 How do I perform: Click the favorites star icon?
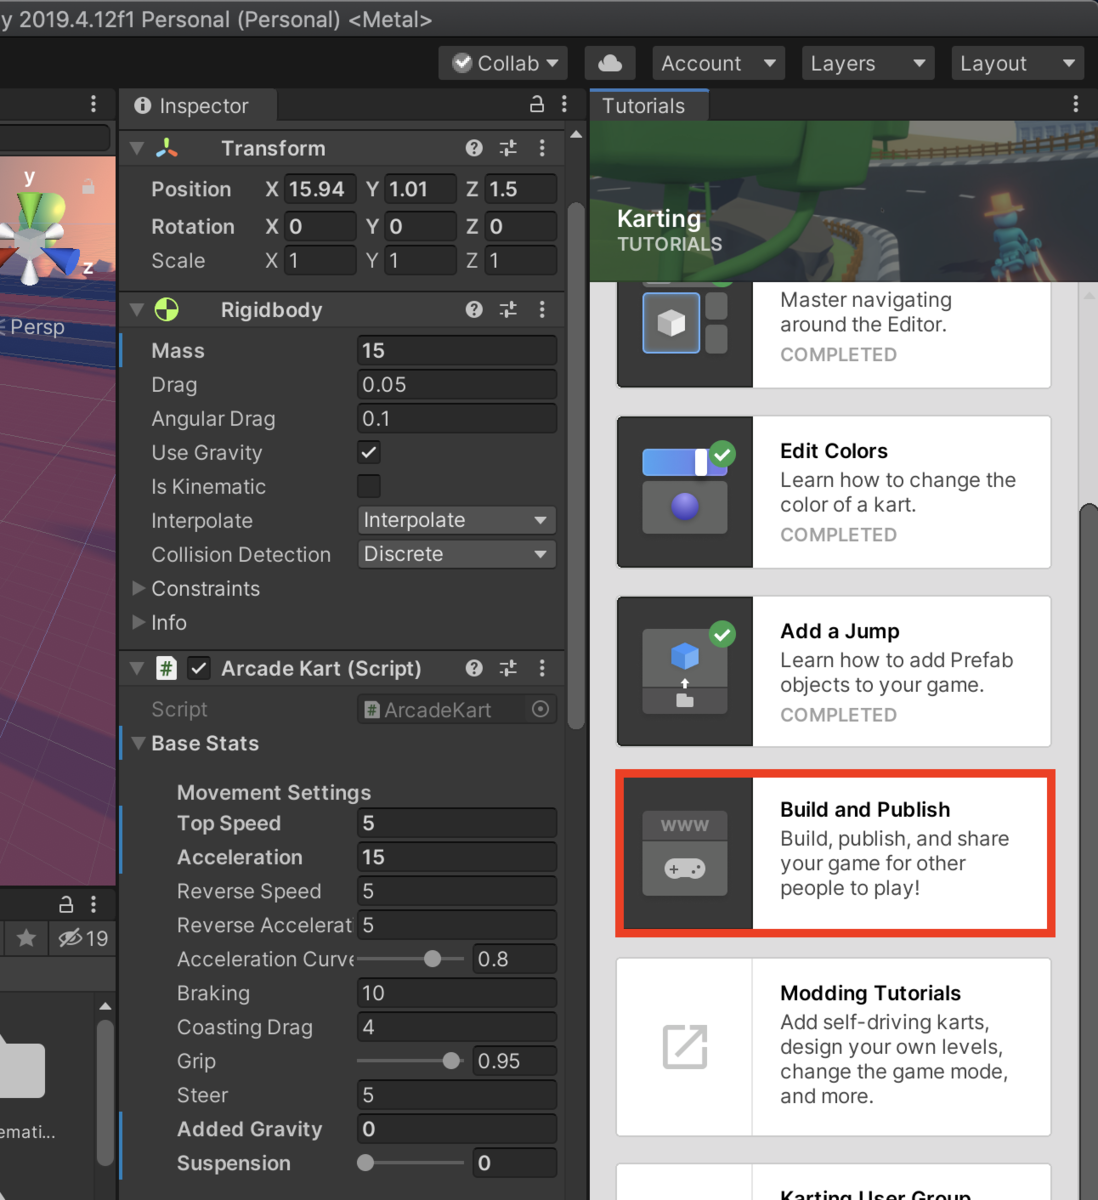(x=26, y=938)
